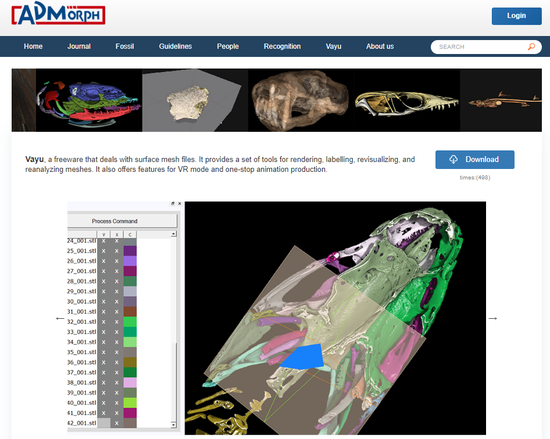Viewport: 550px width, 439px height.
Task: Open the fish skeleton banner image
Action: [501, 100]
